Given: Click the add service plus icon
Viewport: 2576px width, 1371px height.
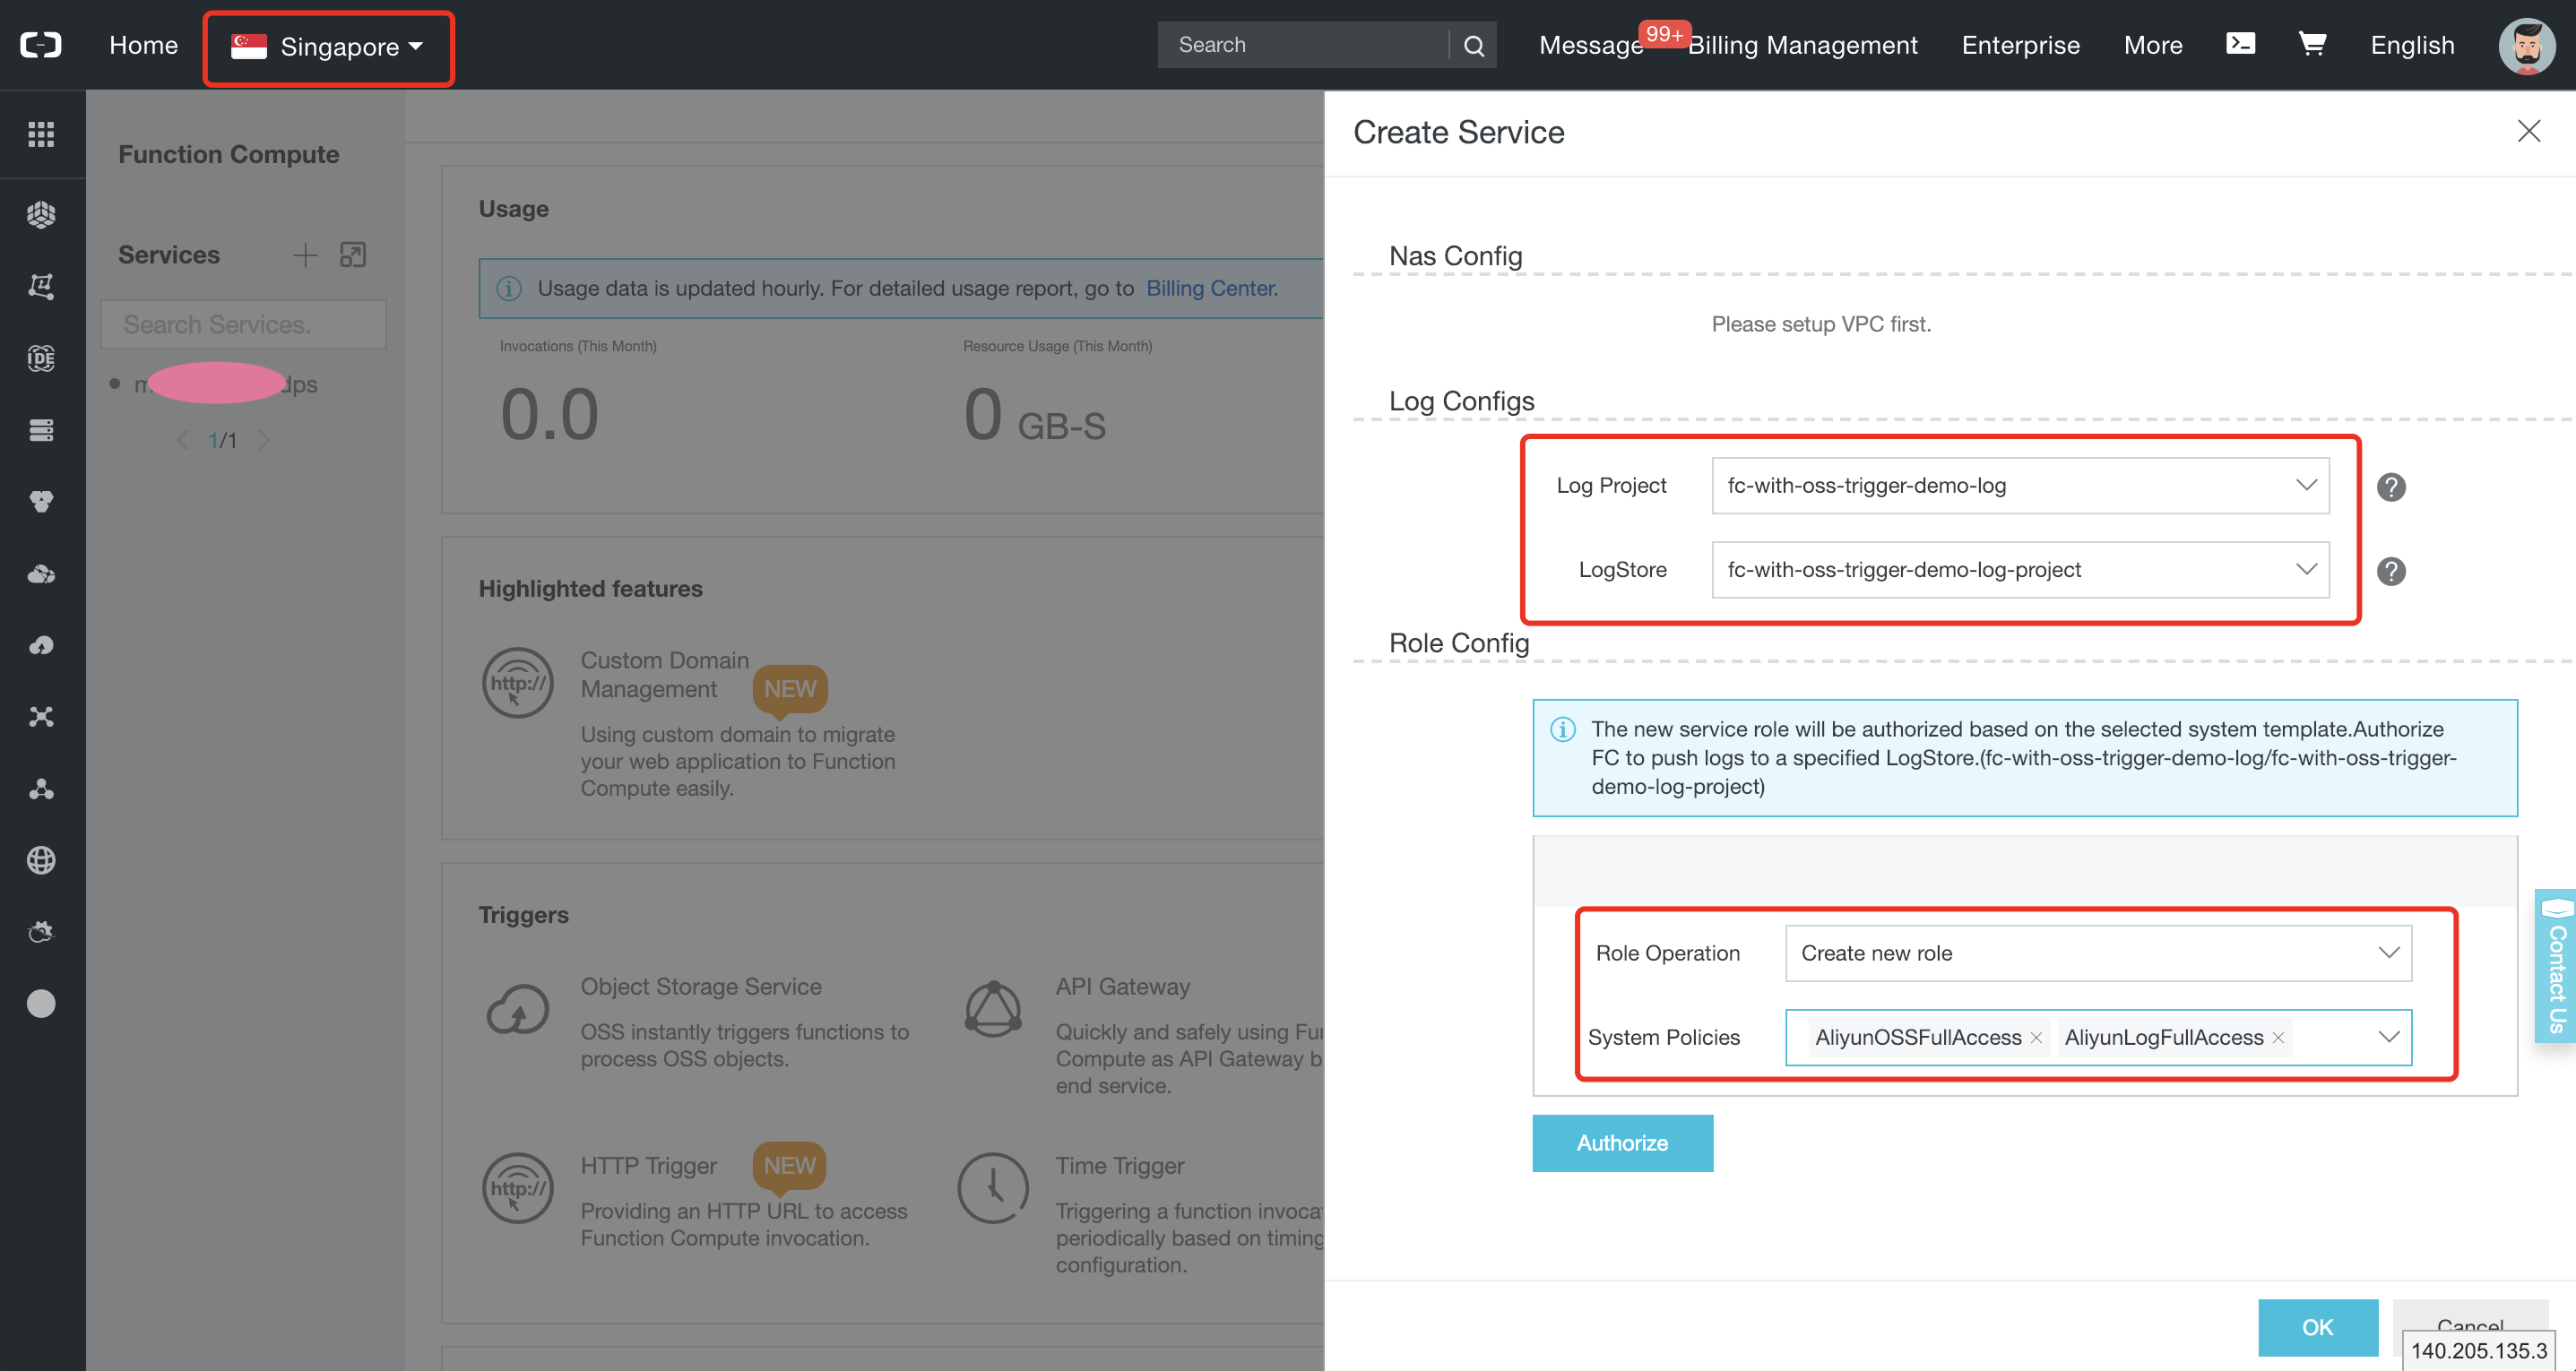Looking at the screenshot, I should coord(305,255).
